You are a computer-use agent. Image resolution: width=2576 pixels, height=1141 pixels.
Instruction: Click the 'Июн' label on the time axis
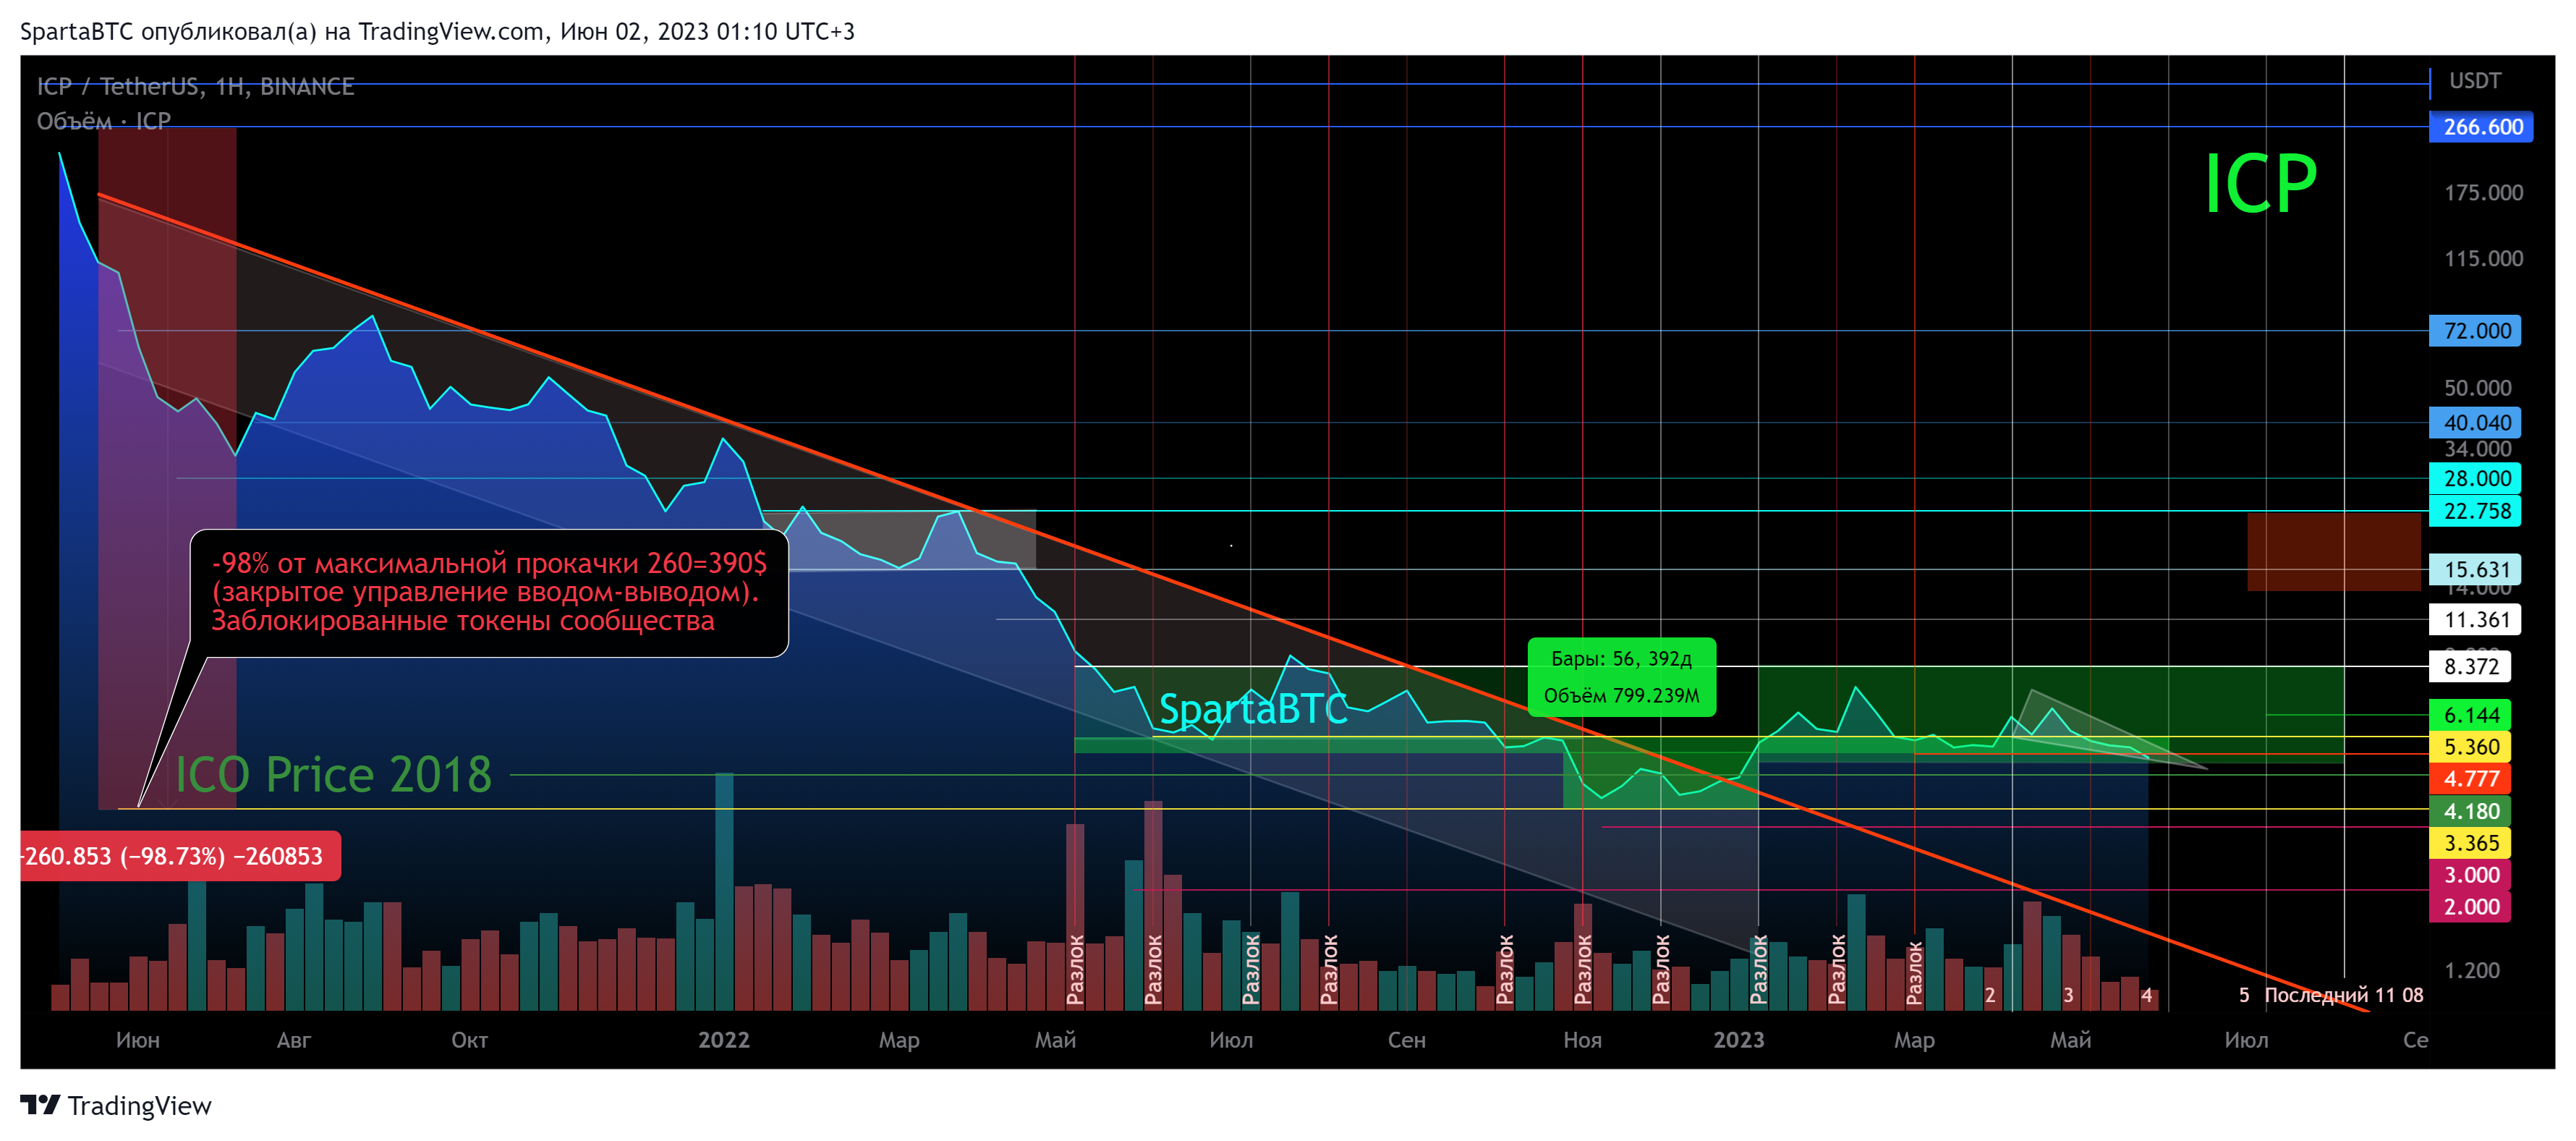click(x=138, y=1040)
